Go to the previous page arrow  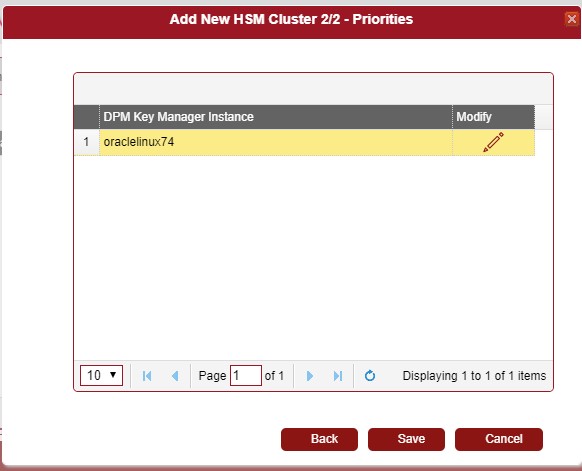point(175,376)
